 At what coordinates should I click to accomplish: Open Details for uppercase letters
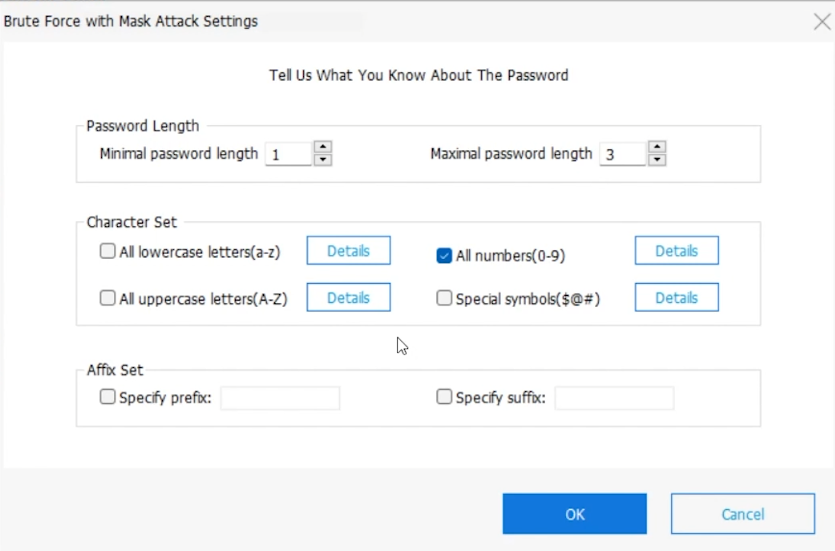click(348, 297)
